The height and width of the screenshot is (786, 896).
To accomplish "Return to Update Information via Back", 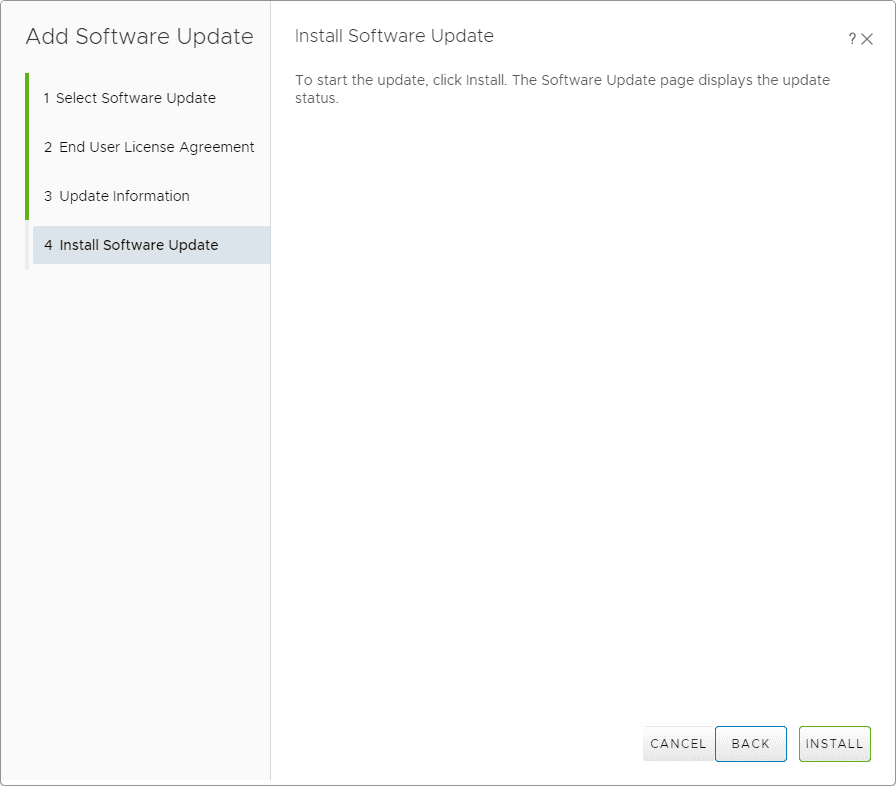I will click(750, 744).
